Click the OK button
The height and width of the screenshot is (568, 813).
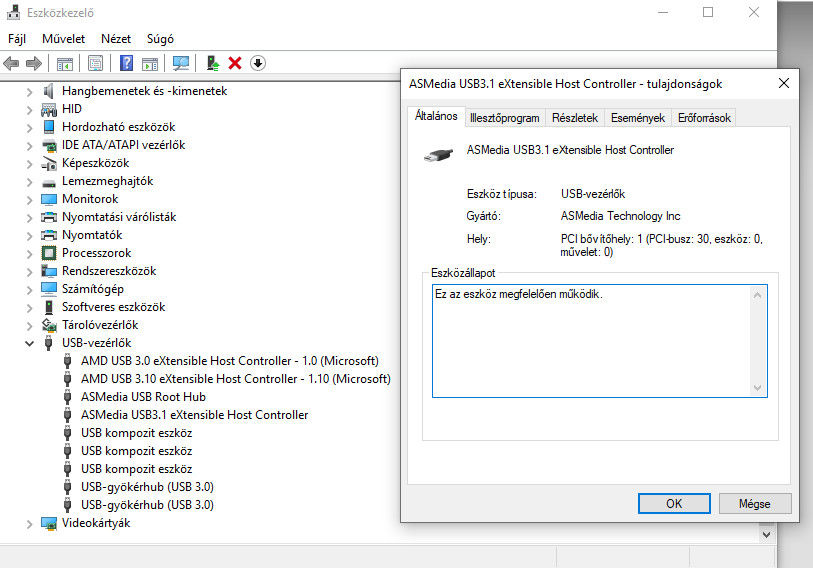(x=674, y=504)
